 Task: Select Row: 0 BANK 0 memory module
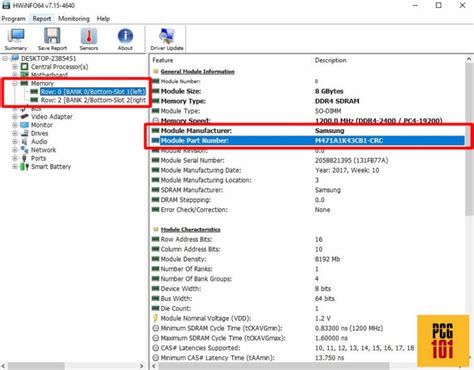(x=93, y=91)
